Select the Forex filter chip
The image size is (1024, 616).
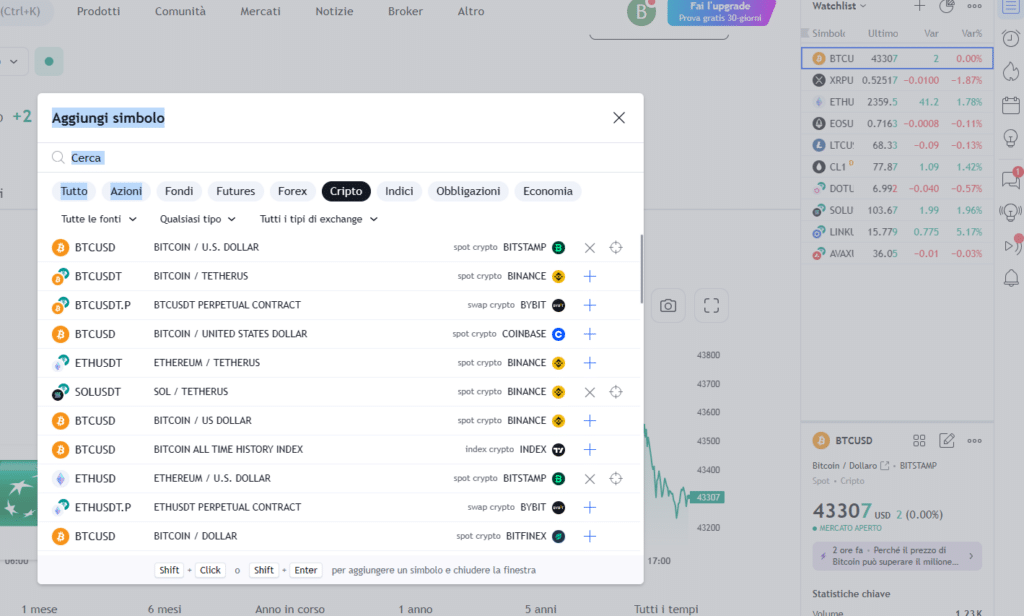(292, 191)
